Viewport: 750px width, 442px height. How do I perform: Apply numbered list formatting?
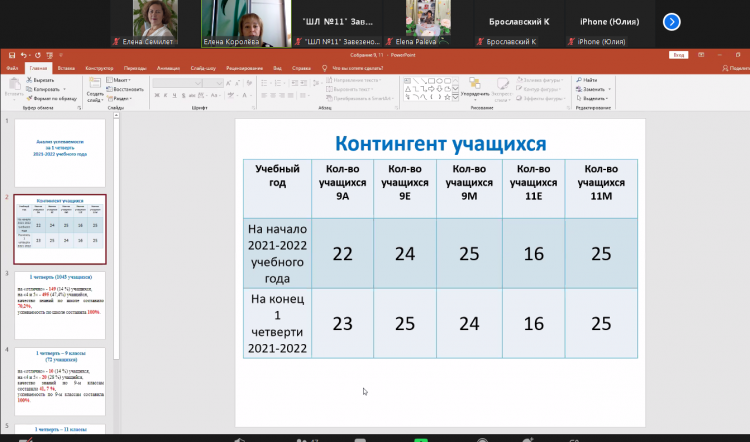click(x=279, y=83)
